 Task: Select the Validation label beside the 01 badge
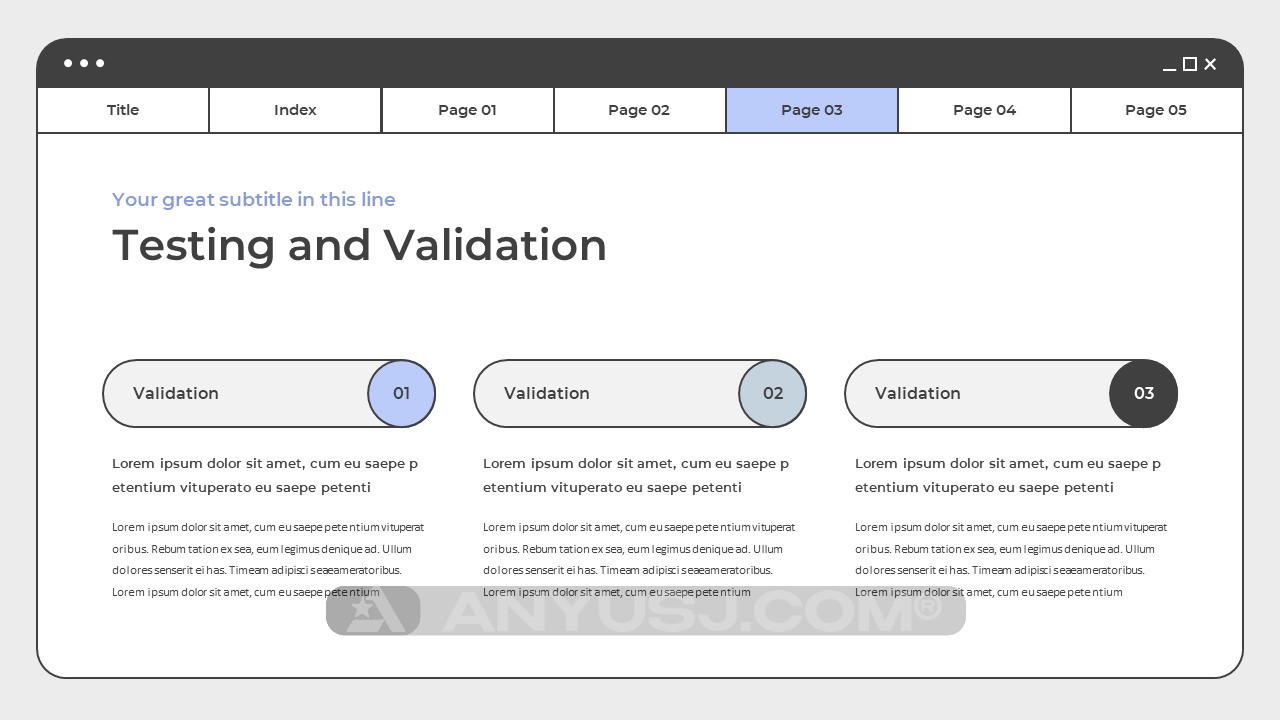(x=176, y=393)
